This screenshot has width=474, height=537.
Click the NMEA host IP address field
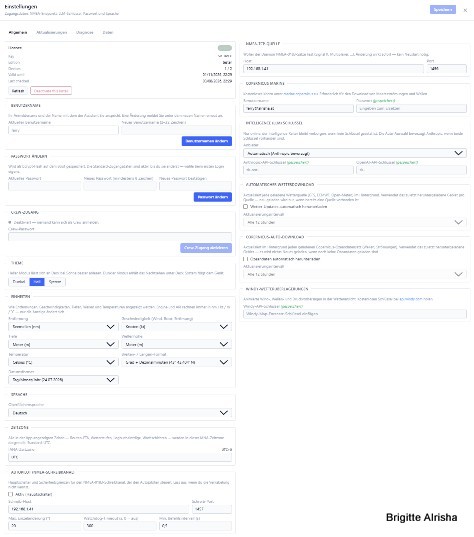pyautogui.click(x=333, y=68)
